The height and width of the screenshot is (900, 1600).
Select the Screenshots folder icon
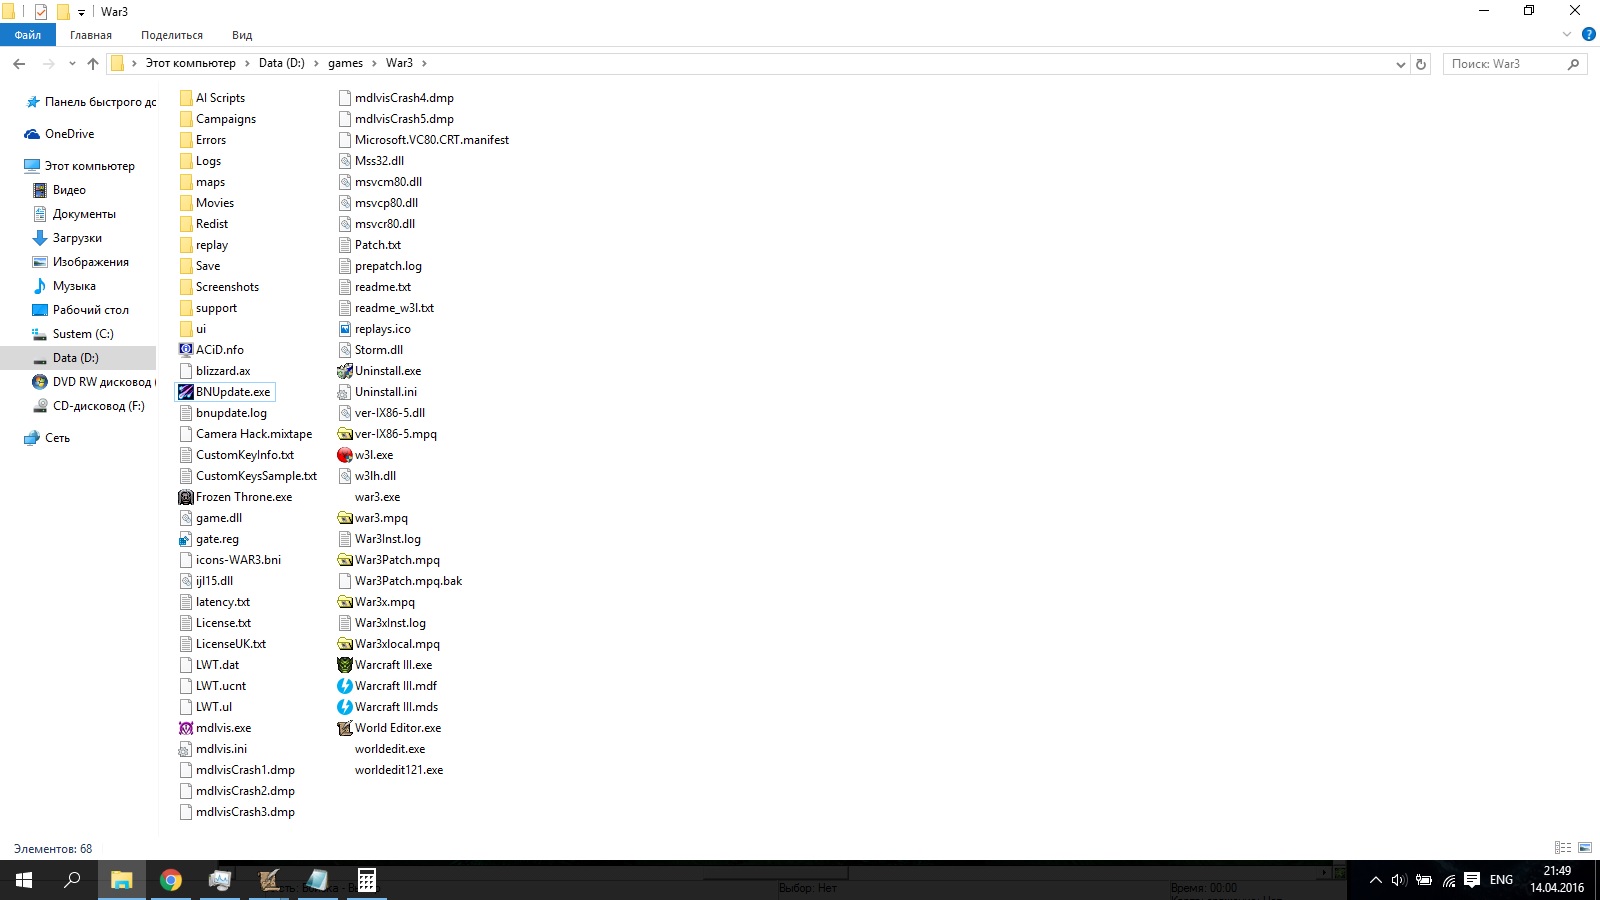pyautogui.click(x=186, y=287)
